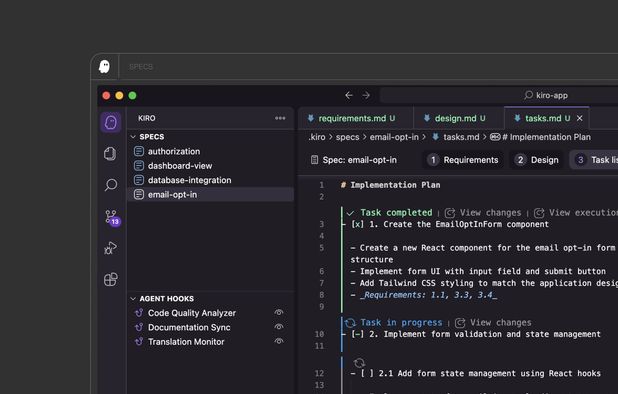This screenshot has width=618, height=394.
Task: Open the Requirements: 1.1, 3.3, 3.4 reference
Action: tap(428, 295)
